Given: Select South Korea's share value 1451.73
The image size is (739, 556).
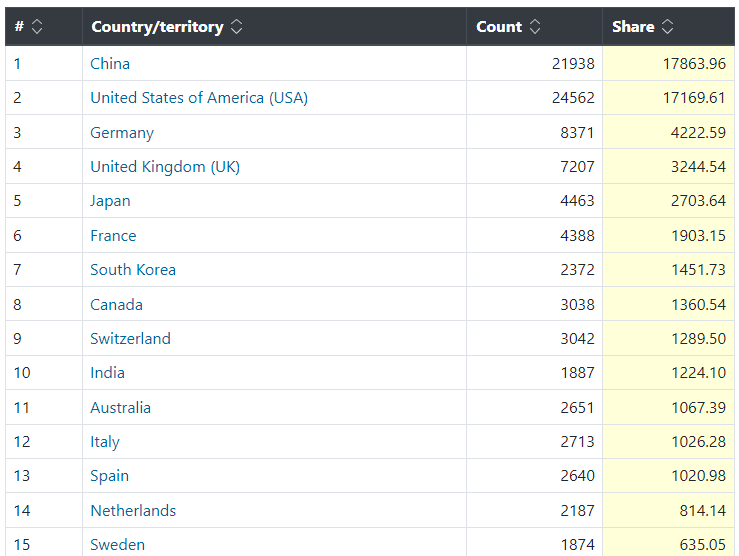Looking at the screenshot, I should coord(698,270).
